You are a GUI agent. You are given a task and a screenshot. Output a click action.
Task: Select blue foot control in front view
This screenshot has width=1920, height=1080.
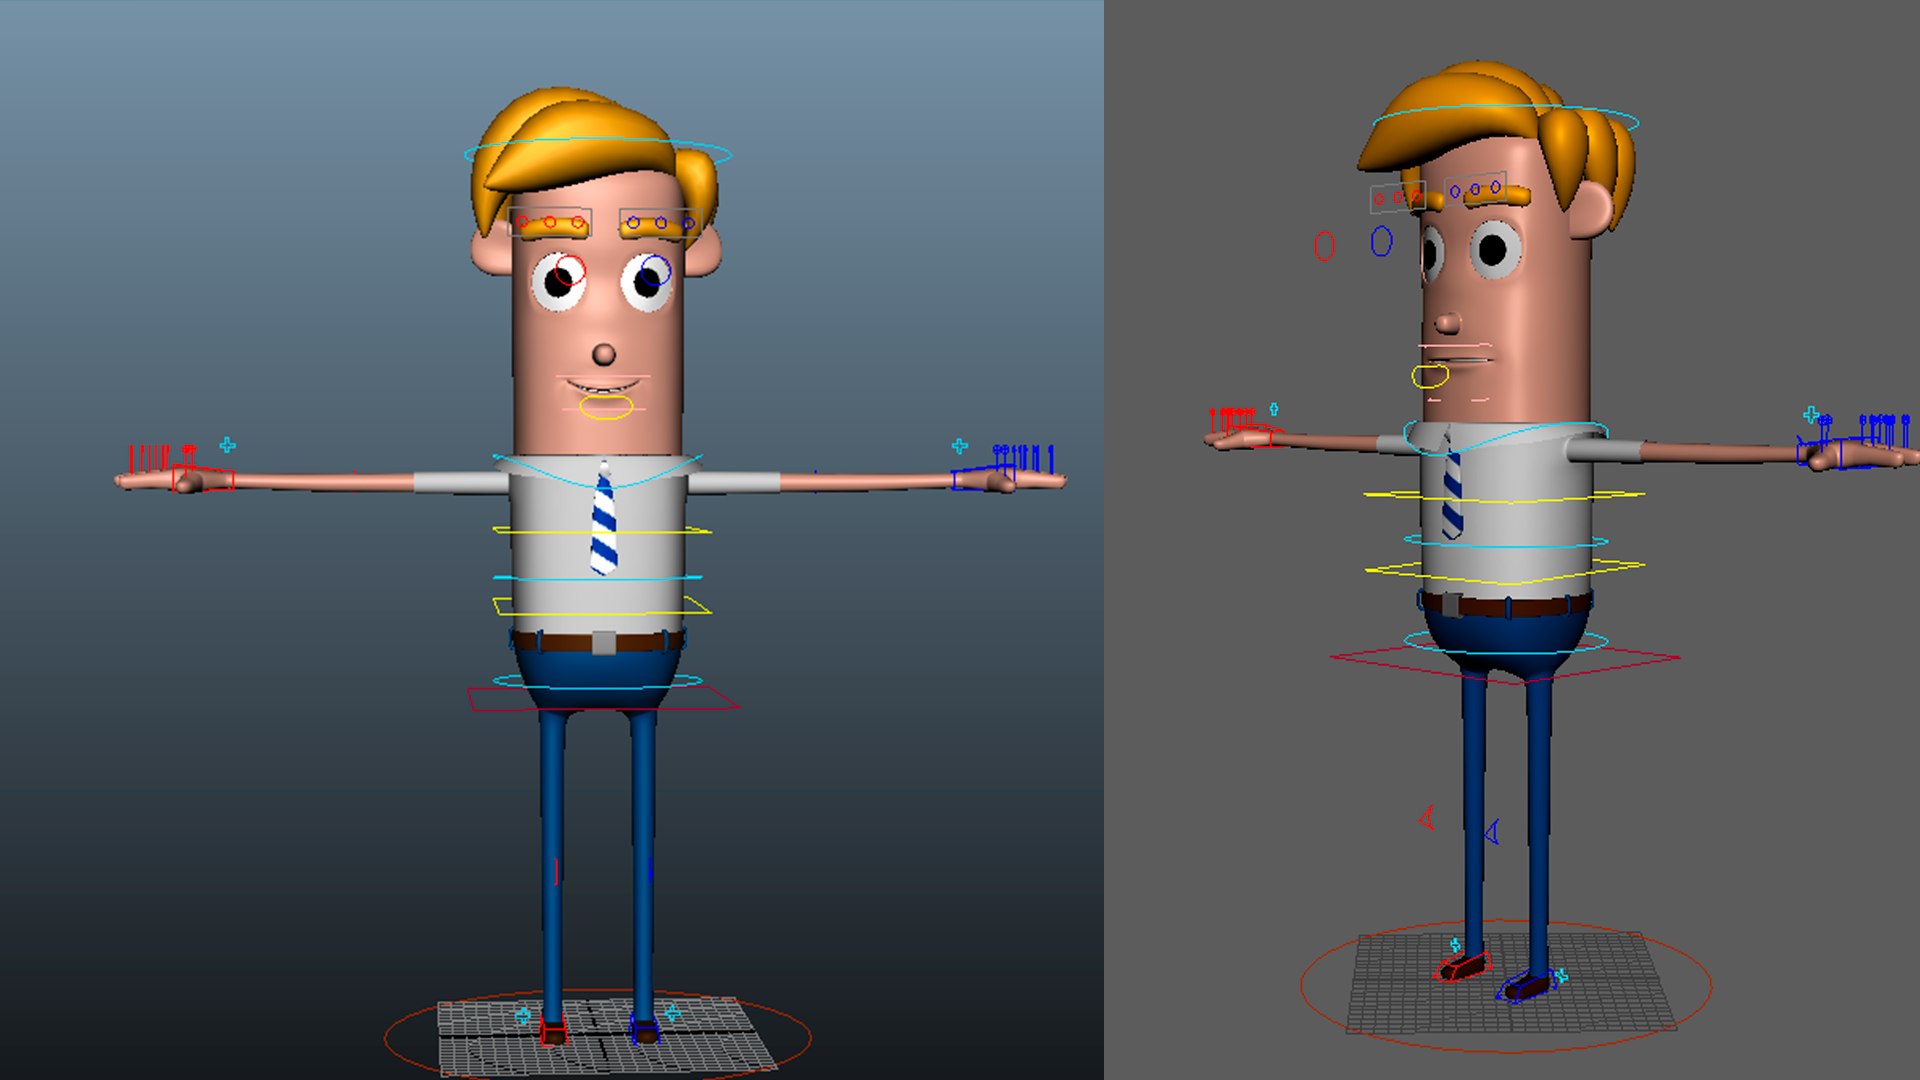point(644,1030)
